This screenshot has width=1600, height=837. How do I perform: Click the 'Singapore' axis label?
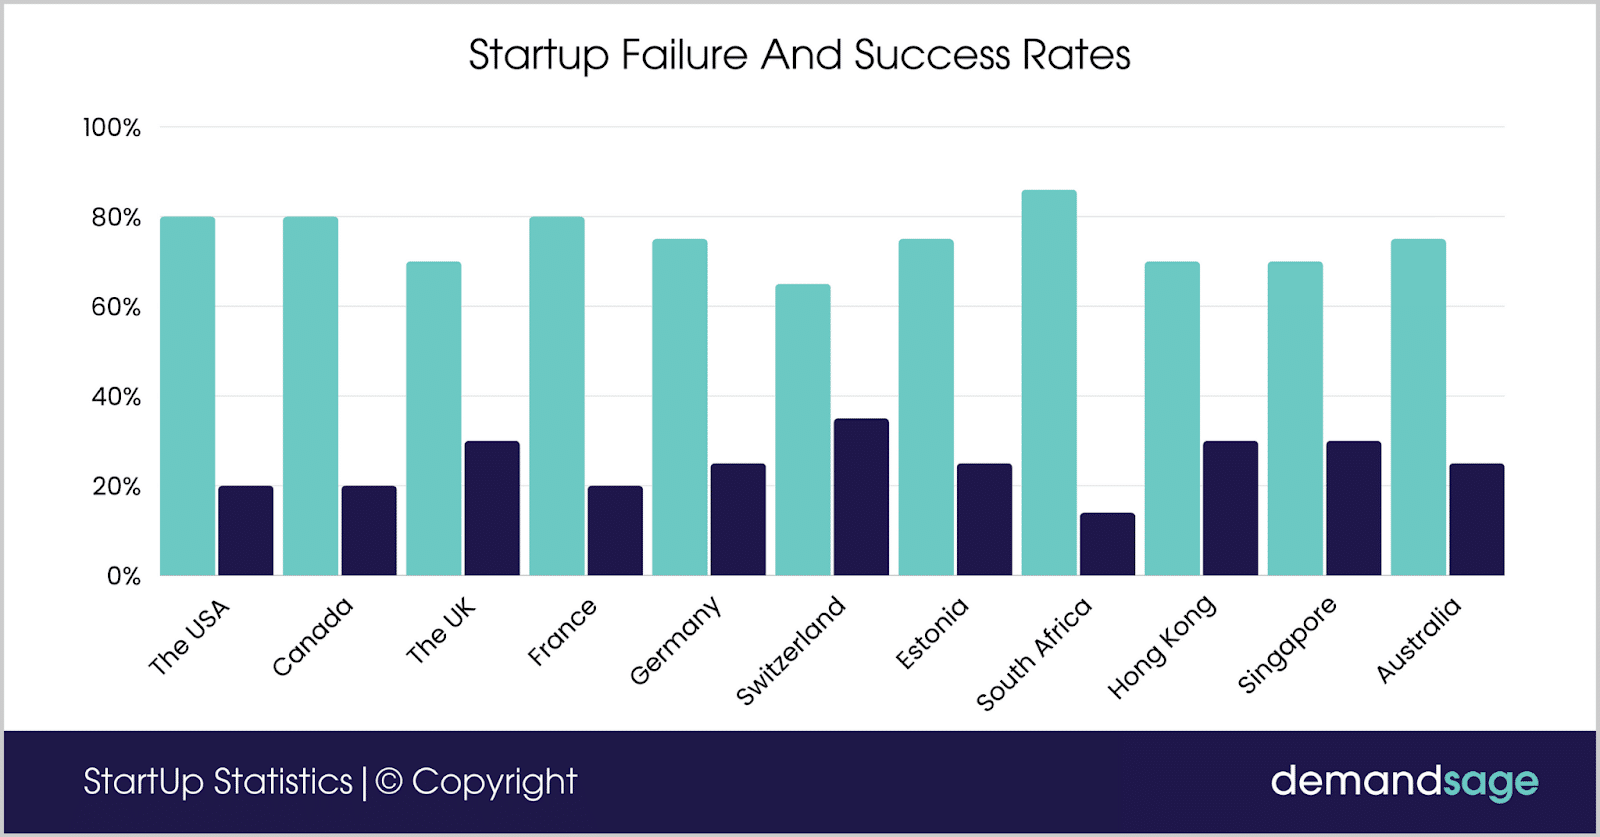click(1286, 645)
